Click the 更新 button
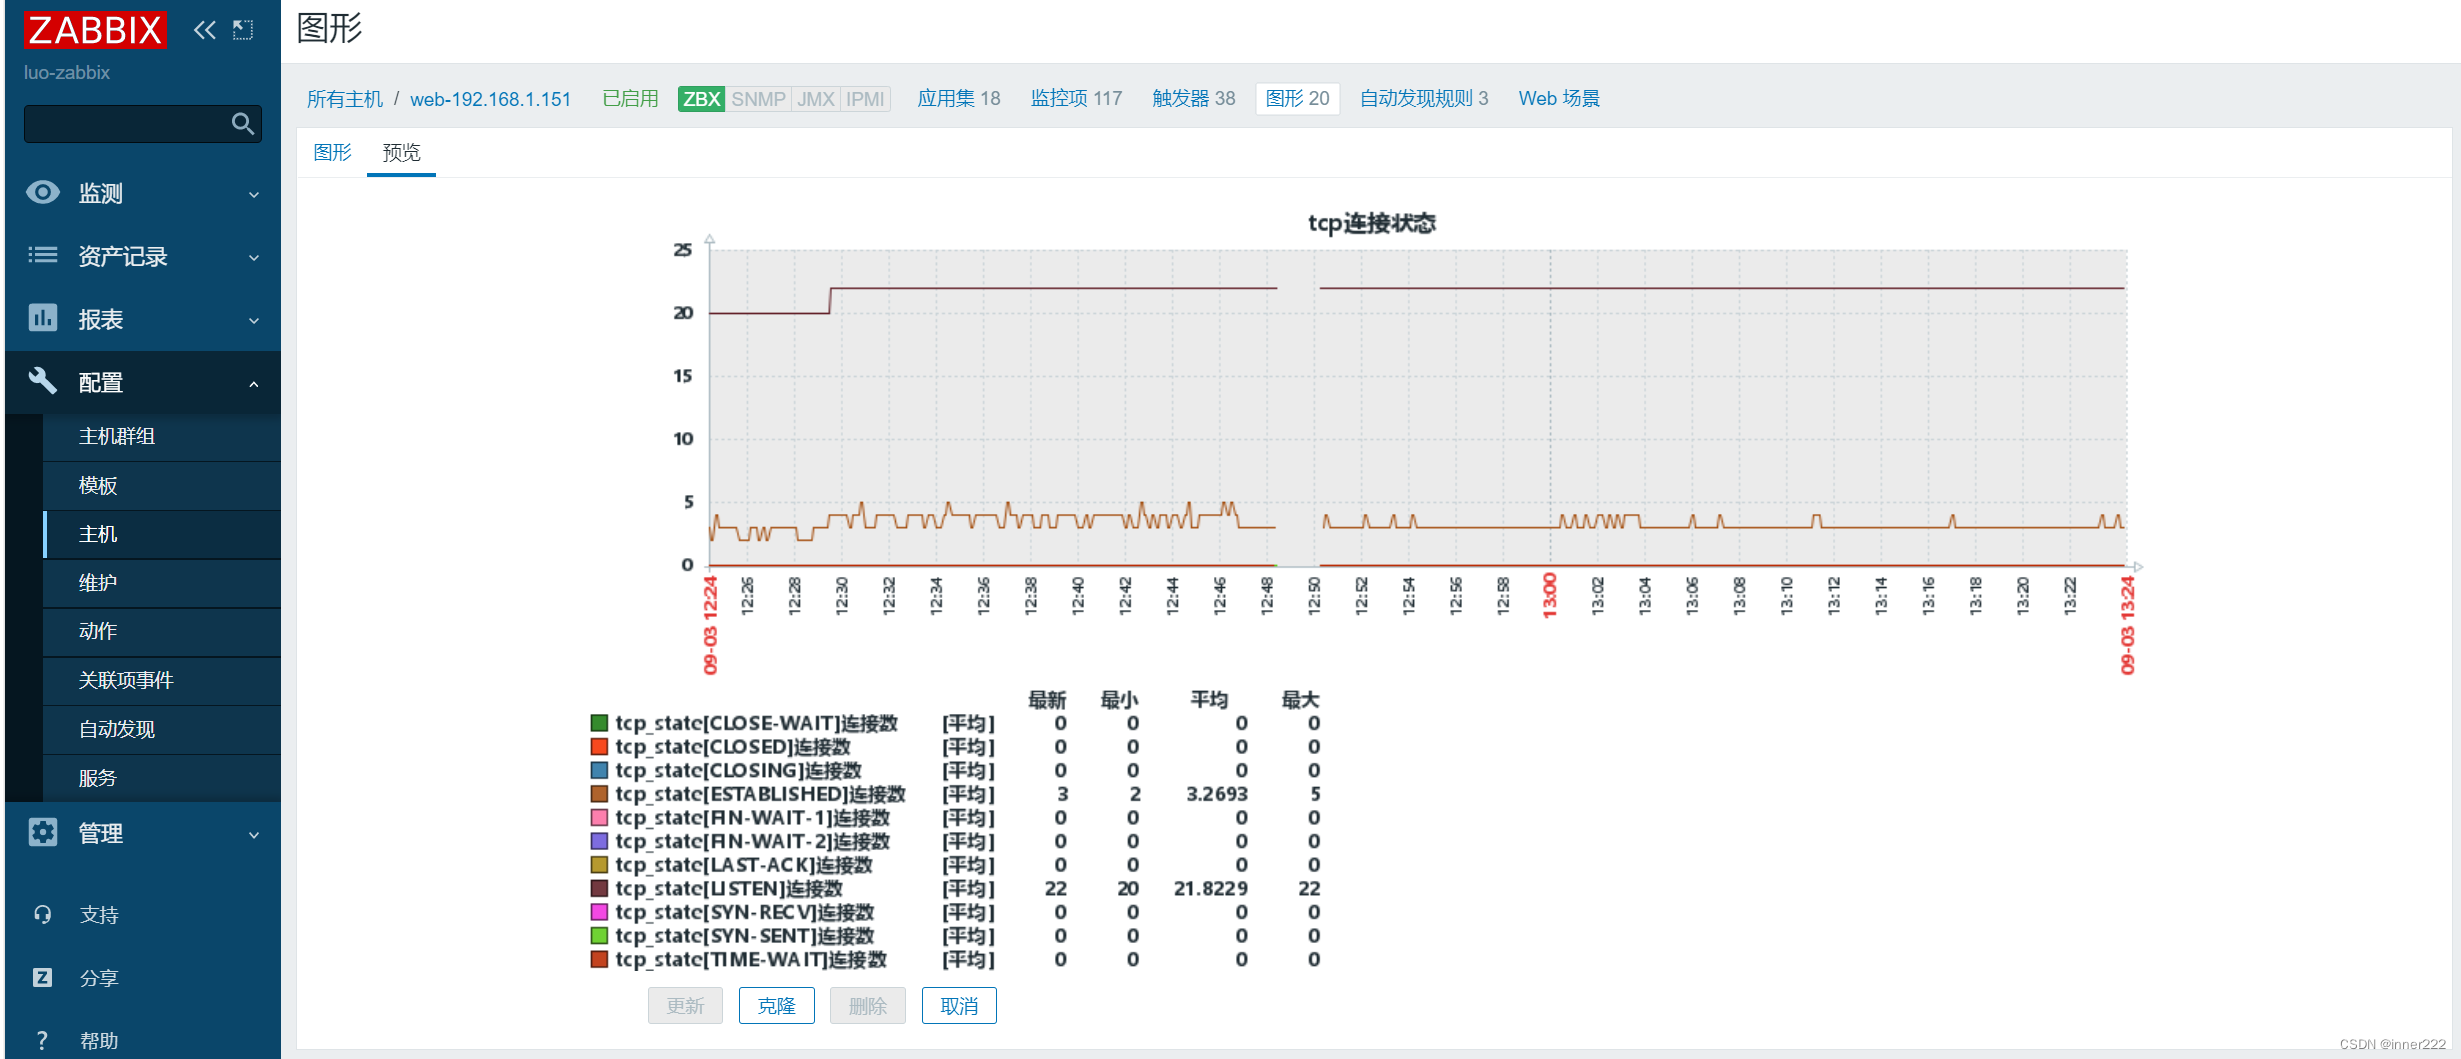 (685, 1006)
